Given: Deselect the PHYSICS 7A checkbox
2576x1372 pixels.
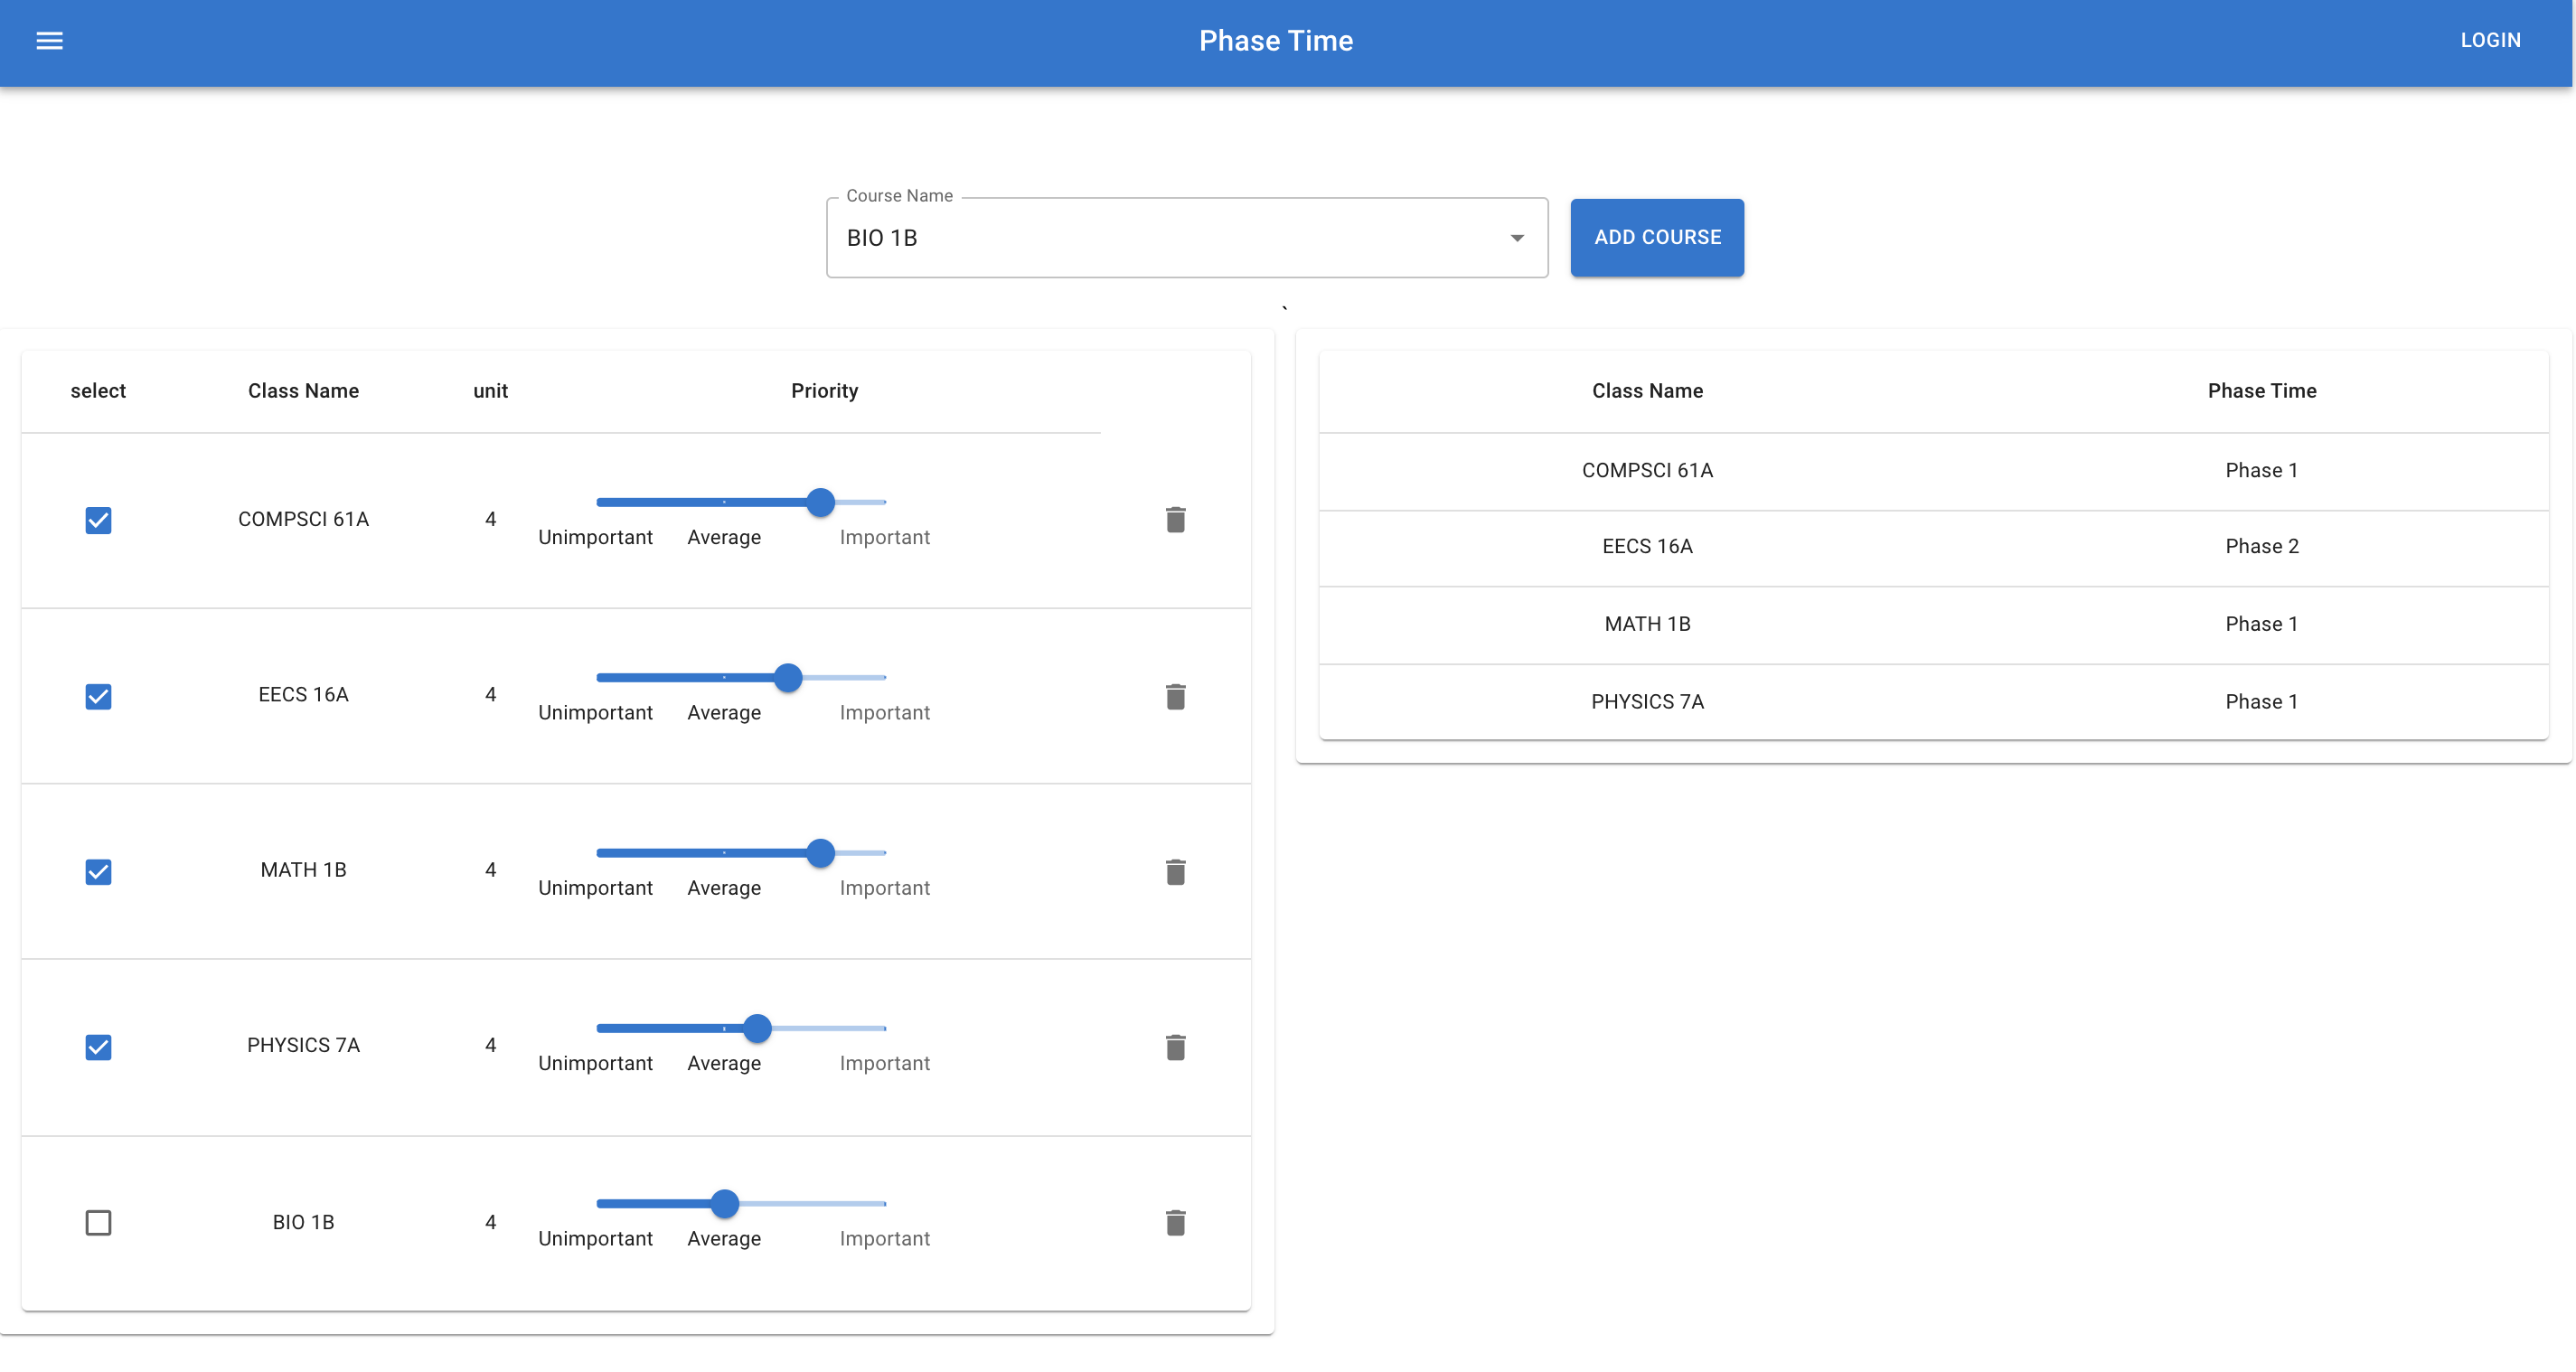Looking at the screenshot, I should pyautogui.click(x=98, y=1046).
